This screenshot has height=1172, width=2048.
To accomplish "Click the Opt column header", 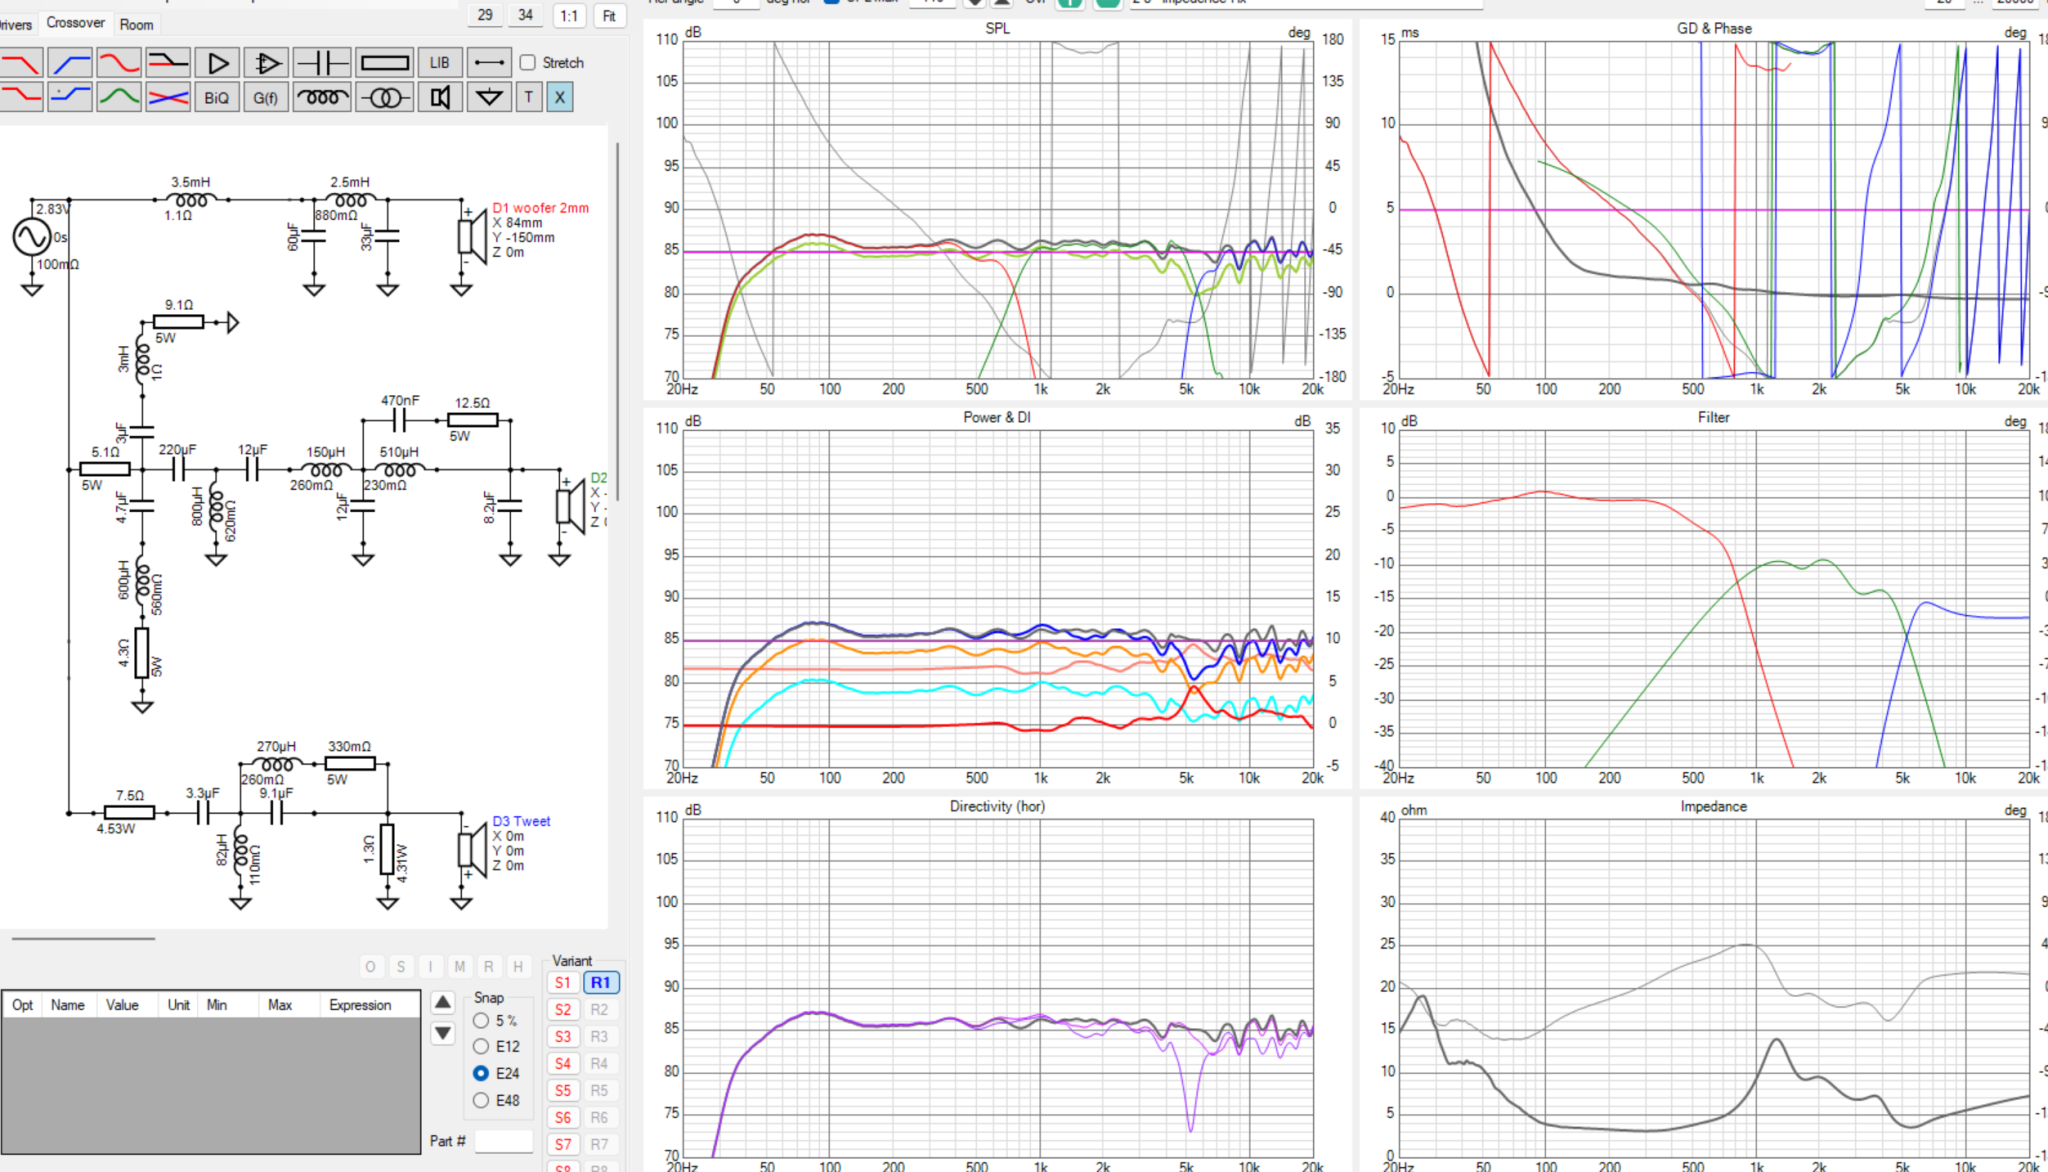I will 23,1005.
